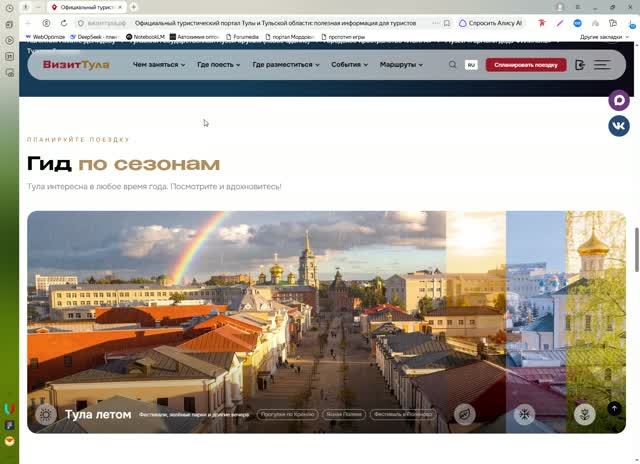
Task: Open the three-dots menu in address bar
Action: (x=436, y=23)
